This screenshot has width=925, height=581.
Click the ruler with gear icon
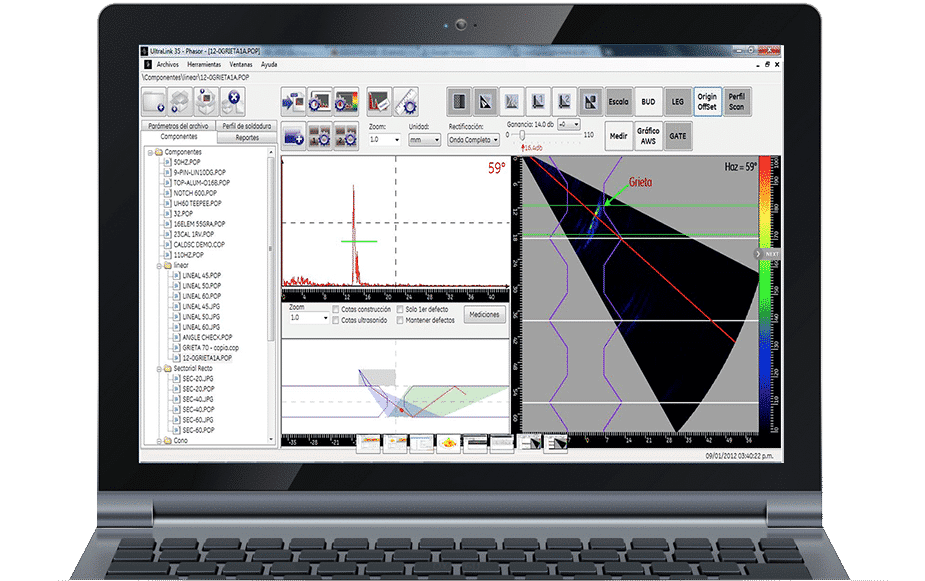405,101
